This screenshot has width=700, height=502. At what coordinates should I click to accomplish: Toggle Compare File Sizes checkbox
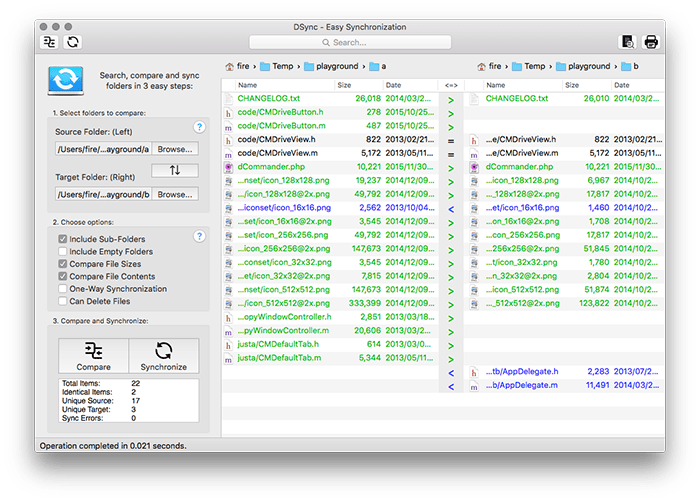tap(62, 264)
